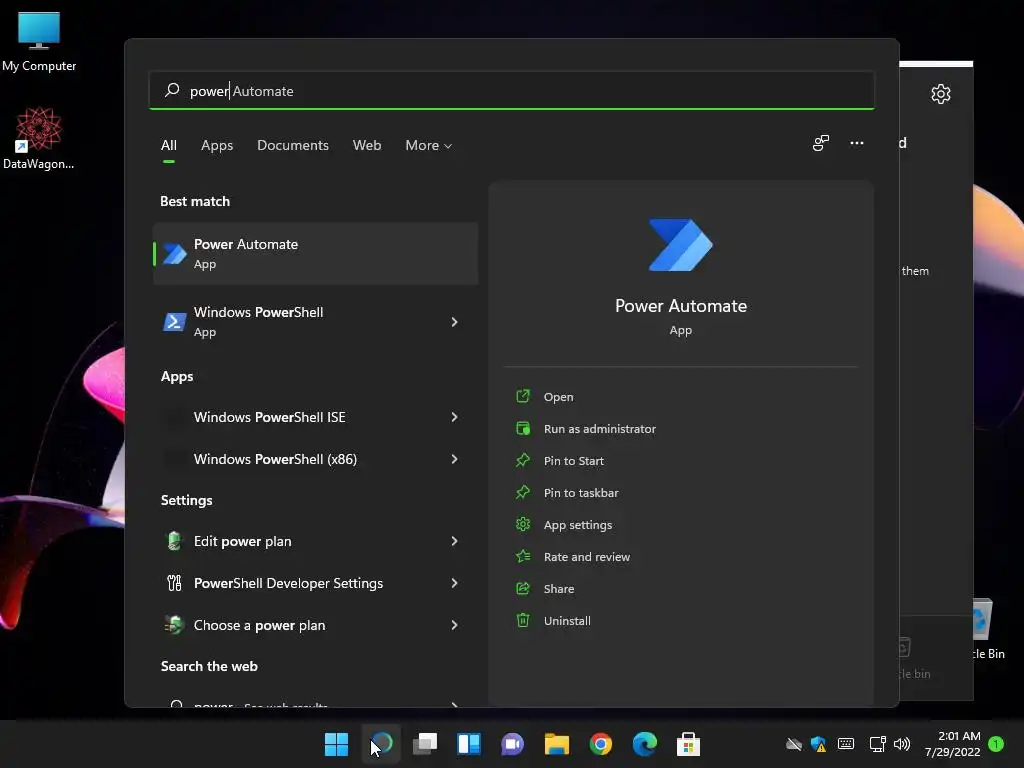The width and height of the screenshot is (1024, 768).
Task: Select Windows PowerShell ISE result
Action: [x=315, y=417]
